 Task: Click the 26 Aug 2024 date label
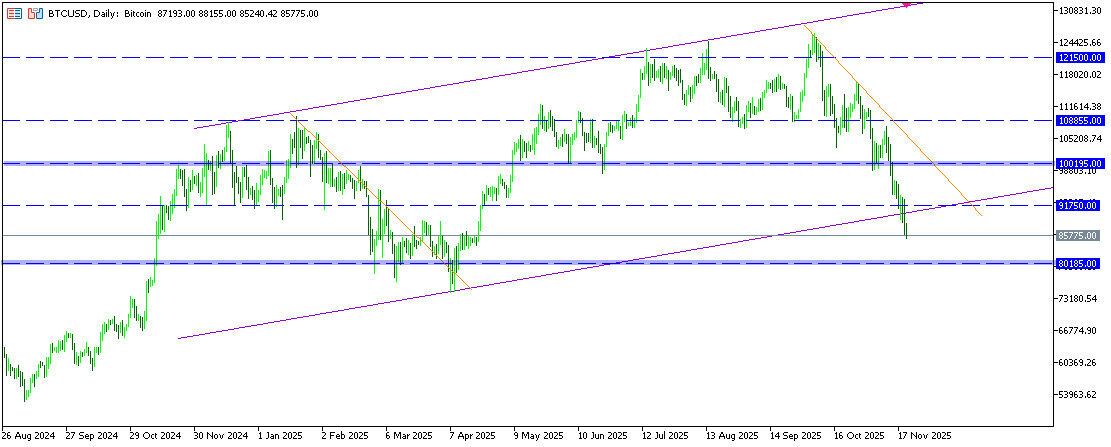[27, 436]
